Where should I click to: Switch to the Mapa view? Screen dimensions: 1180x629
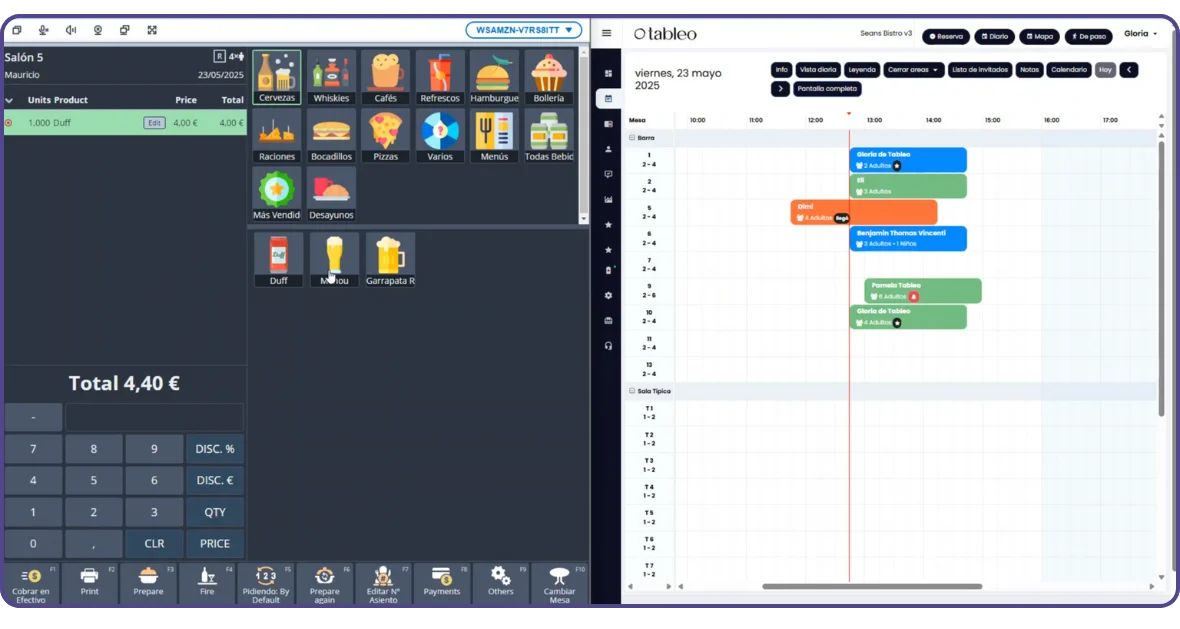point(1039,36)
